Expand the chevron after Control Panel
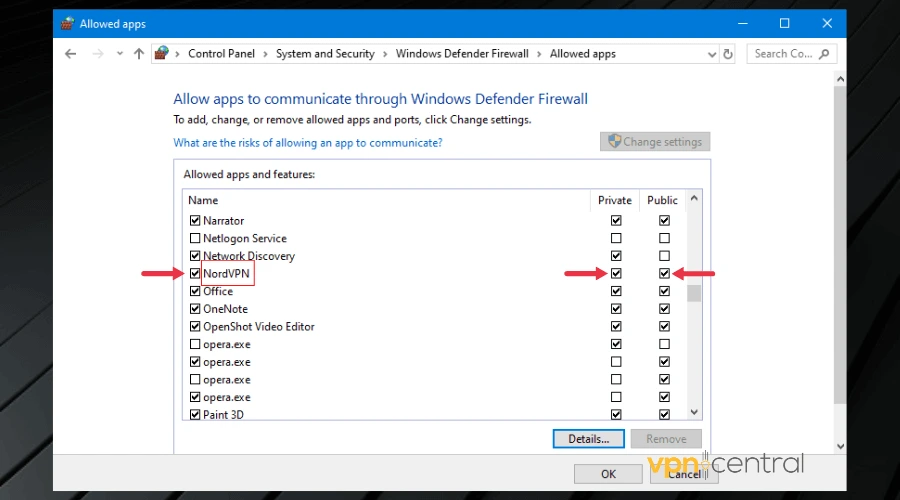Viewport: 900px width, 500px height. click(x=265, y=54)
